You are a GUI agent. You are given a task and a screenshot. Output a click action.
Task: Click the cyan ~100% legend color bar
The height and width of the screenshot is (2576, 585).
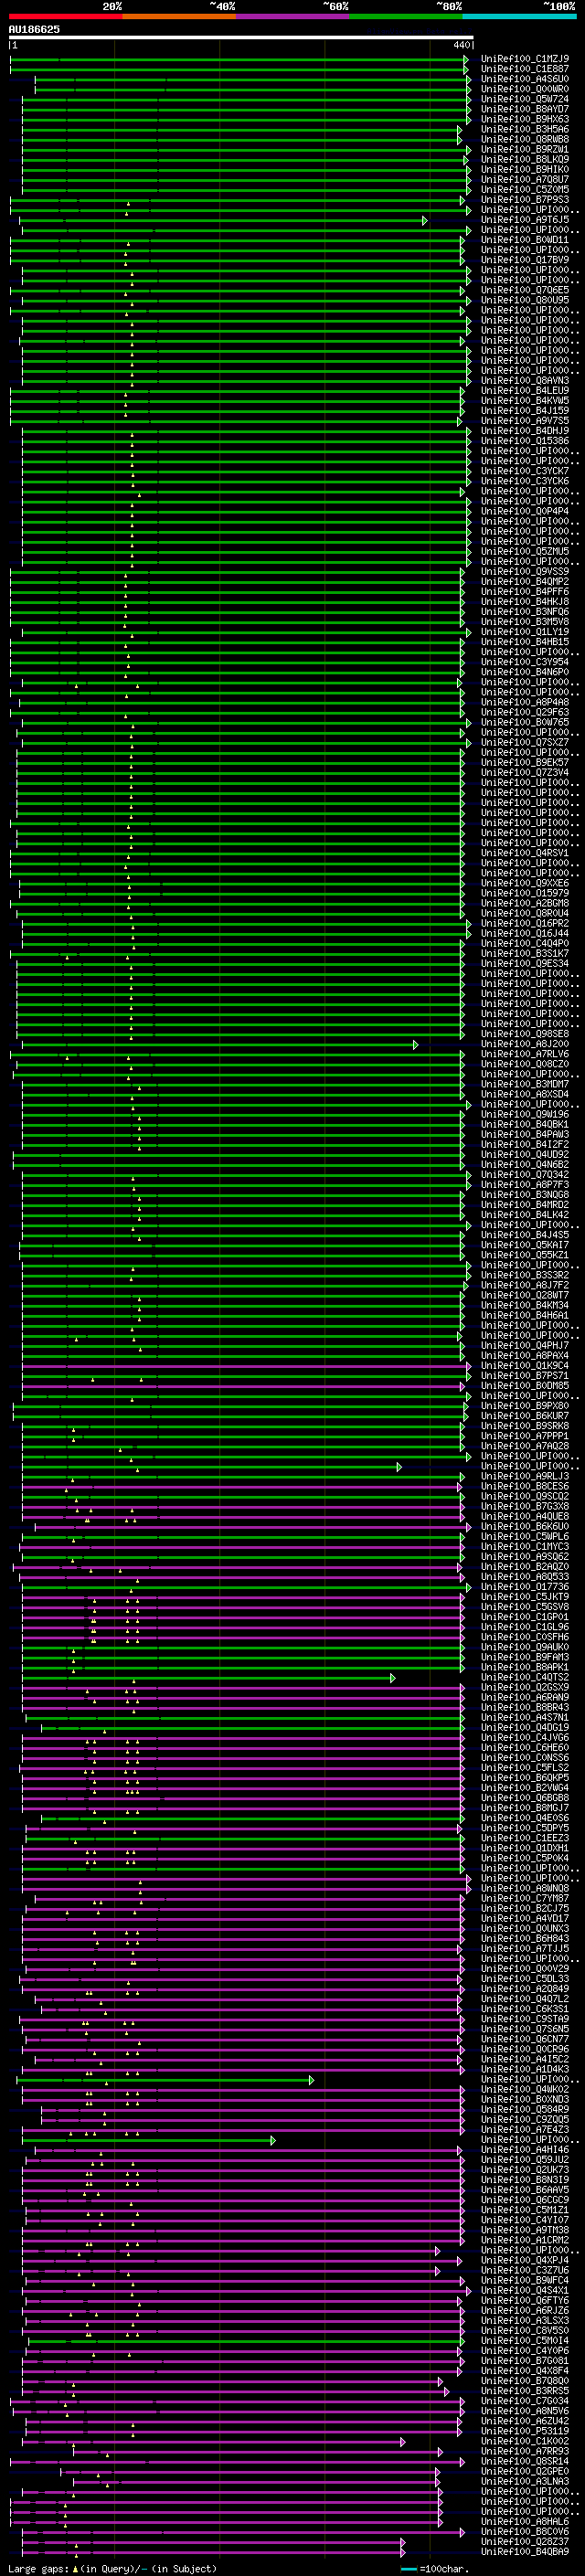tap(519, 16)
